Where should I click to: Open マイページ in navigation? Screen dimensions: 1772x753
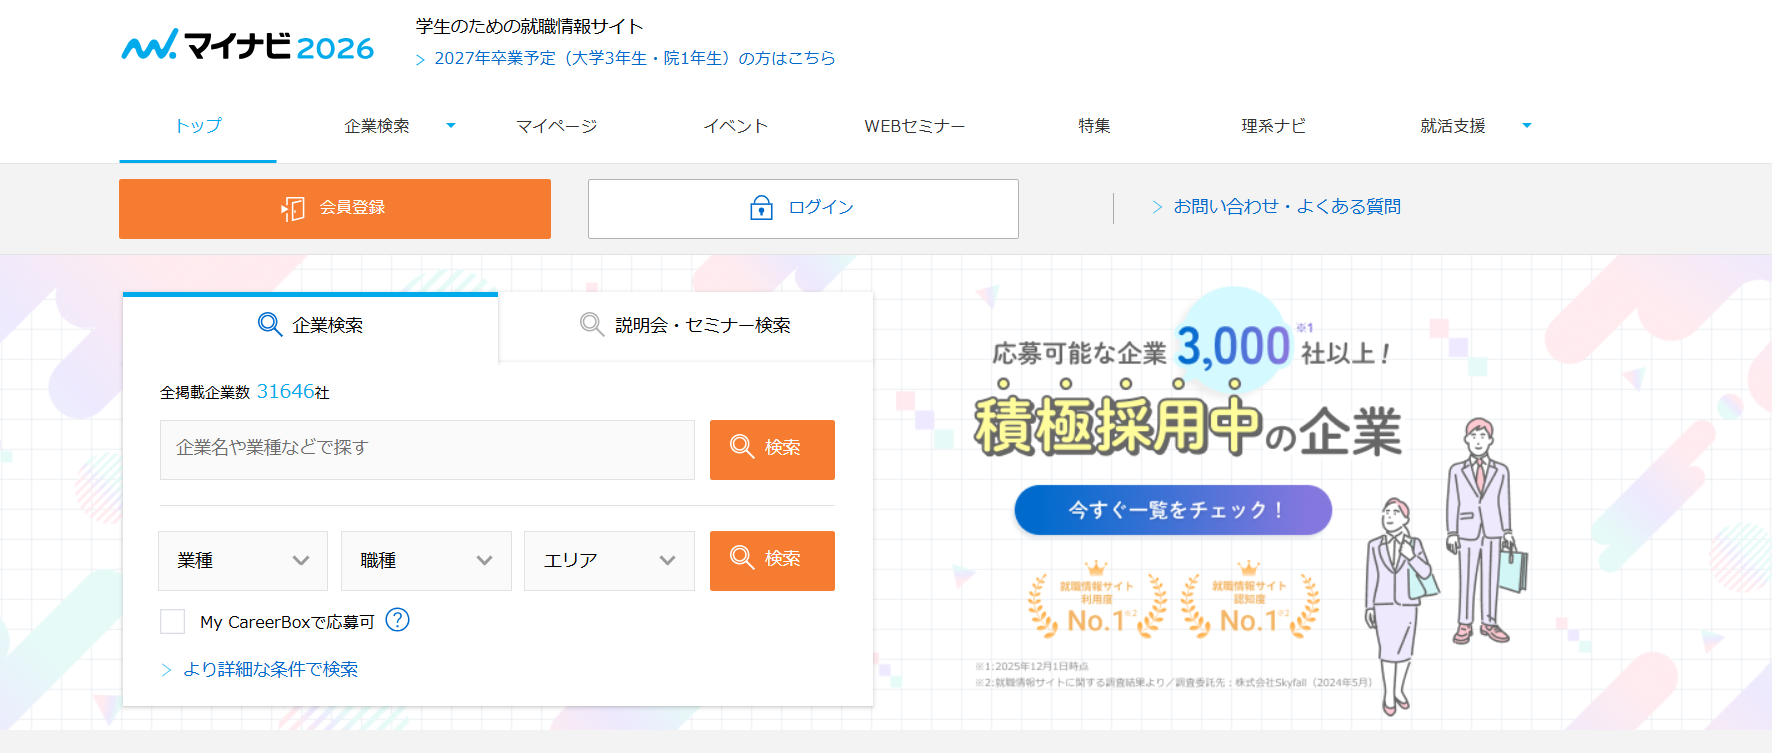click(x=556, y=126)
